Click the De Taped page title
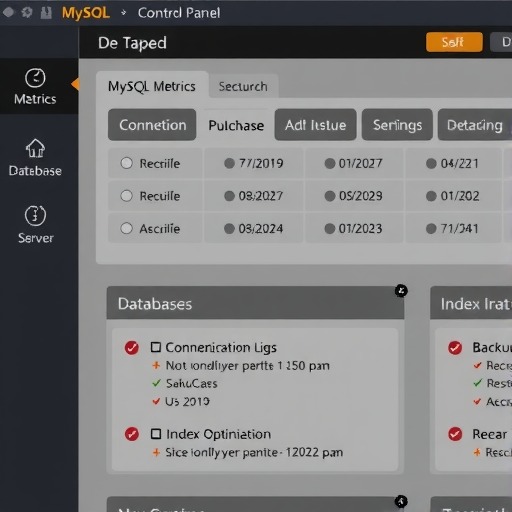This screenshot has width=512, height=512. coord(132,43)
